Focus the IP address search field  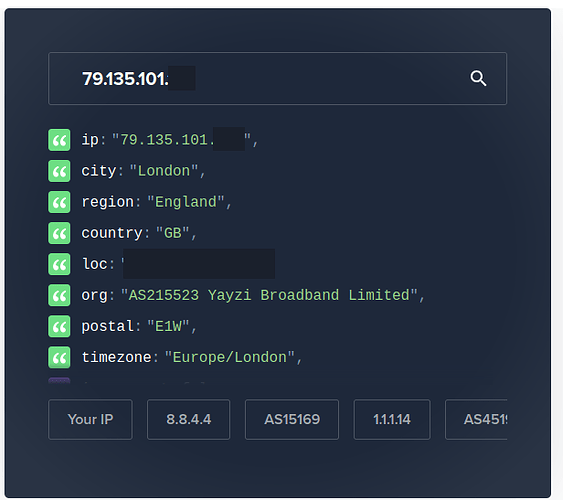point(278,79)
